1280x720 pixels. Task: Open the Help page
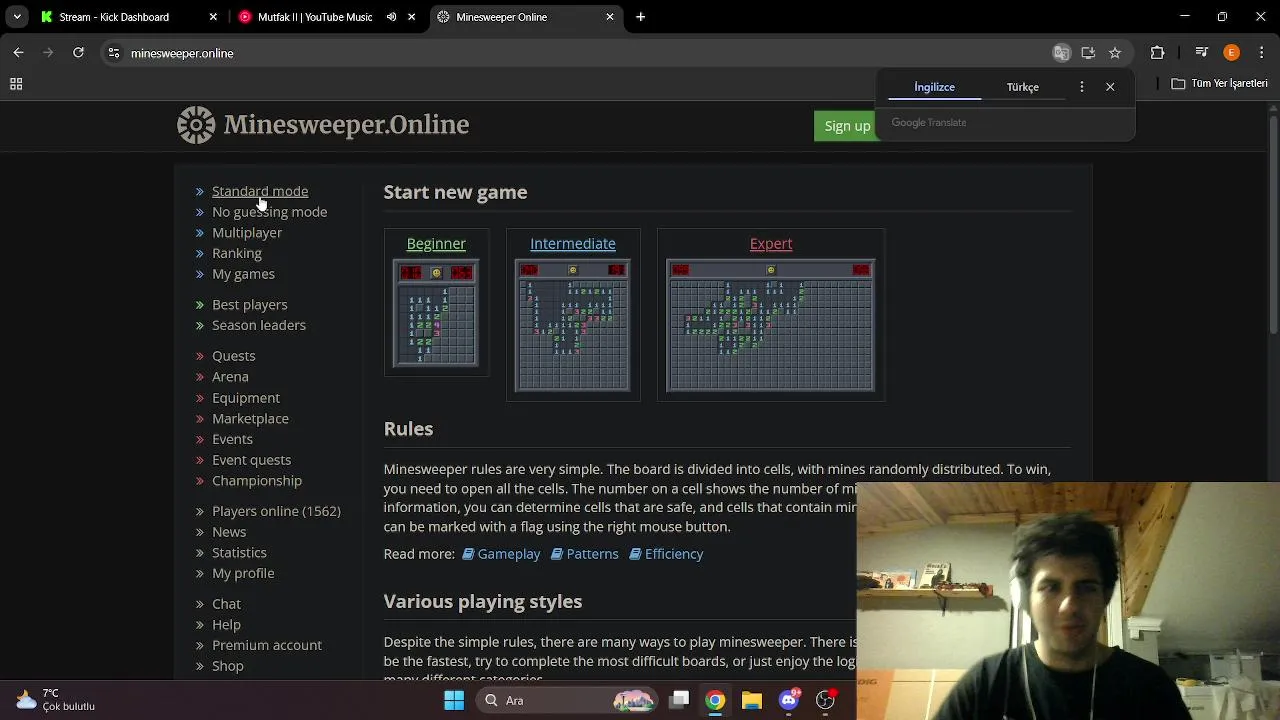pos(226,625)
